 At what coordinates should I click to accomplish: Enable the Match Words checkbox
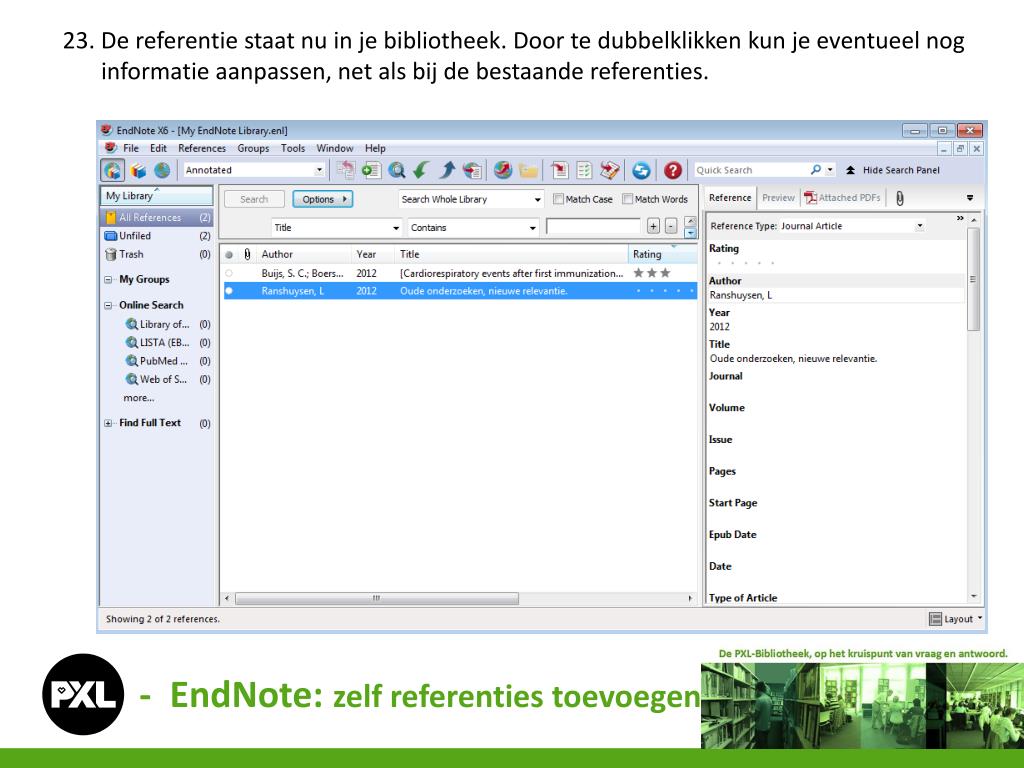(x=628, y=199)
